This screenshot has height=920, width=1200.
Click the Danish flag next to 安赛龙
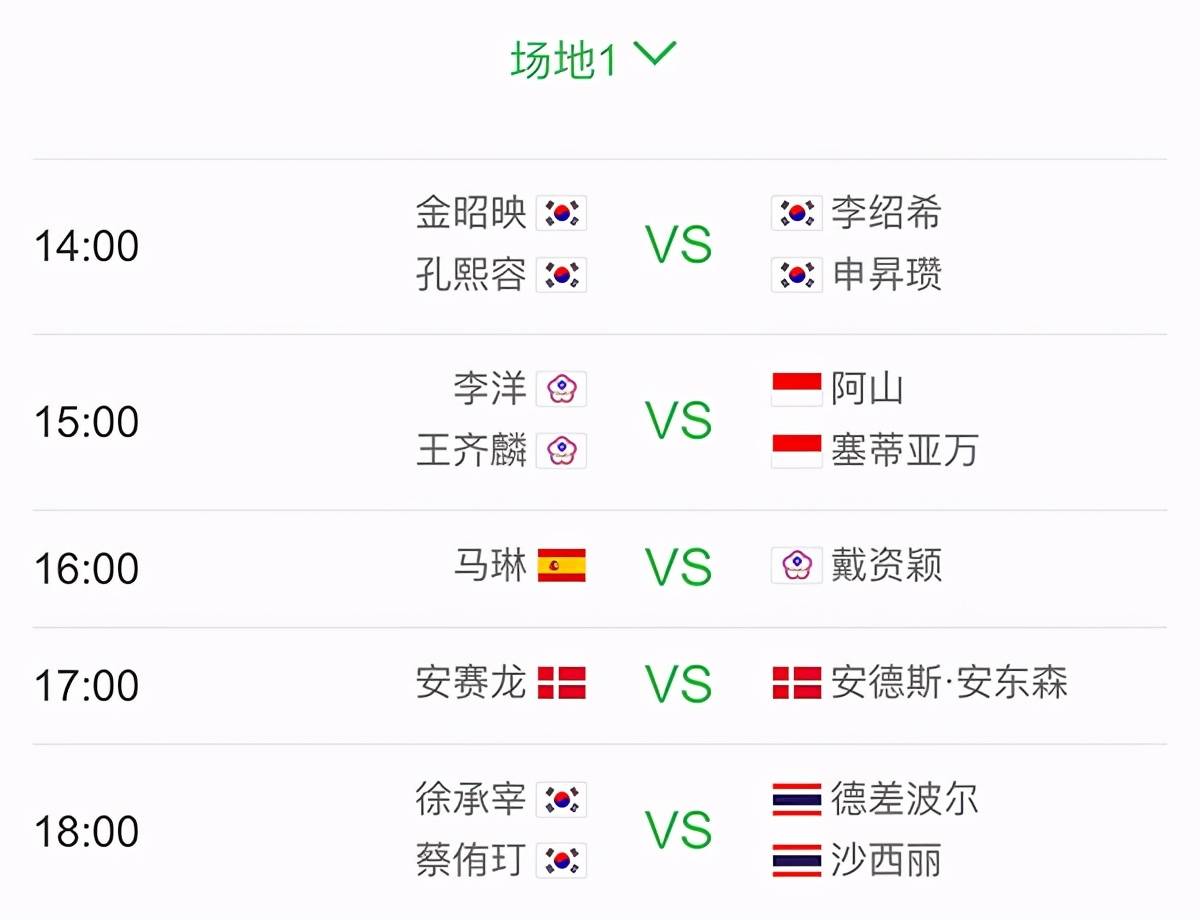tap(561, 683)
